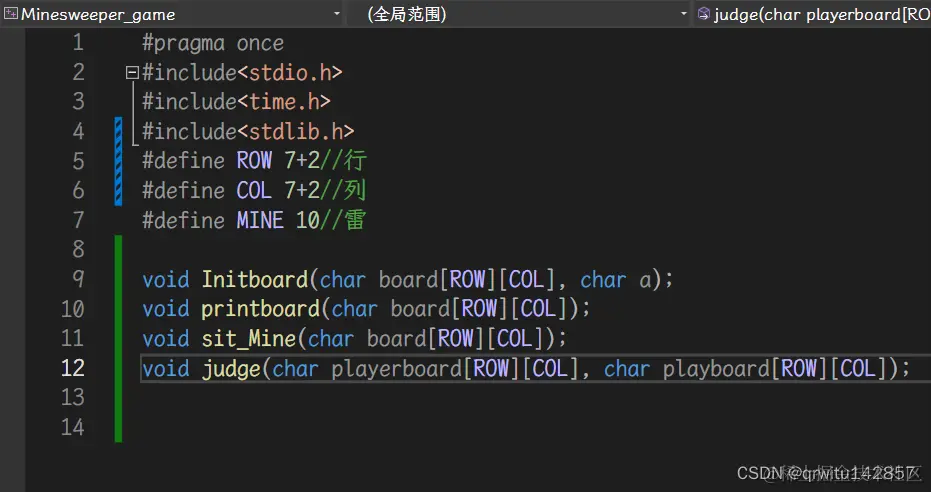Viewport: 931px width, 492px height.
Task: Click the 'char a' parameter on line 9
Action: point(616,279)
